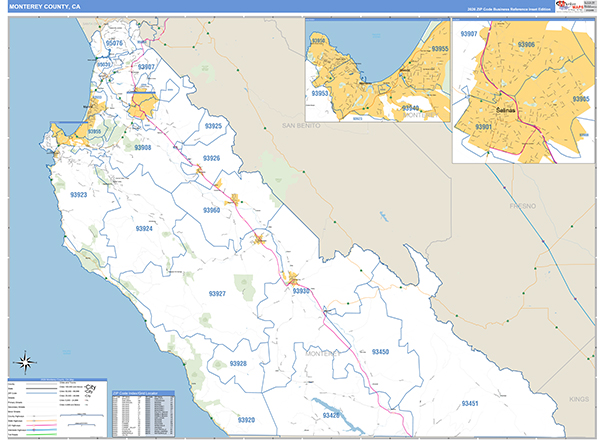600x440 pixels.
Task: Select ZIP code label 93908
Action: click(x=142, y=147)
